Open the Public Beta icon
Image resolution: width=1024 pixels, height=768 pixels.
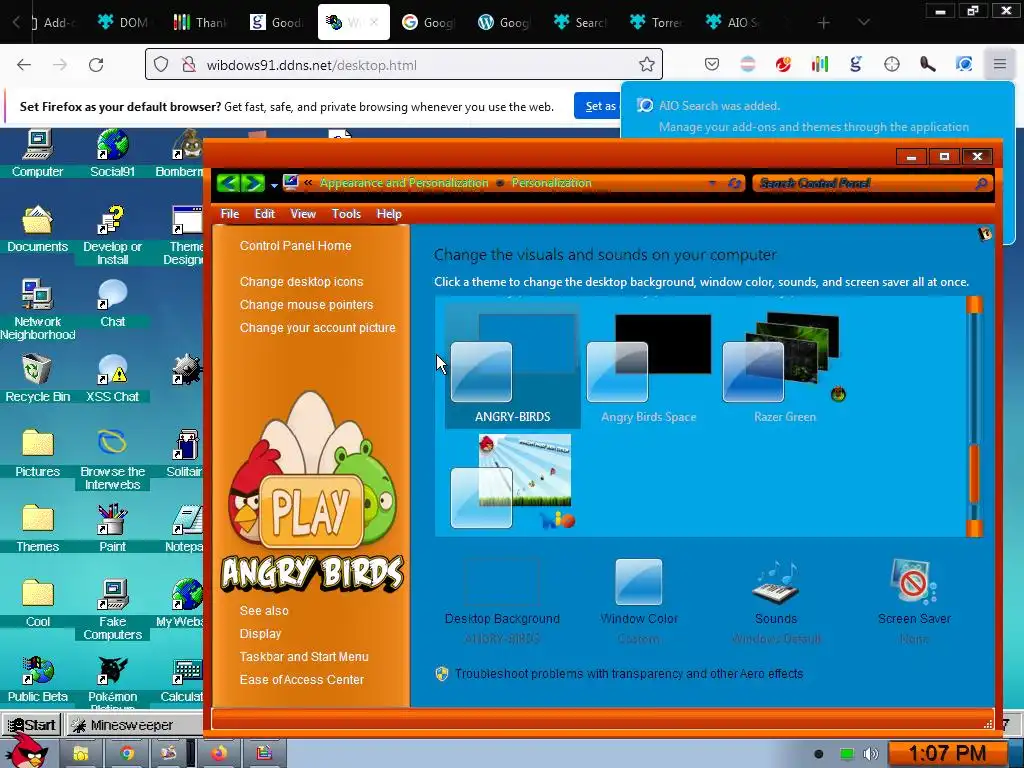pos(37,679)
